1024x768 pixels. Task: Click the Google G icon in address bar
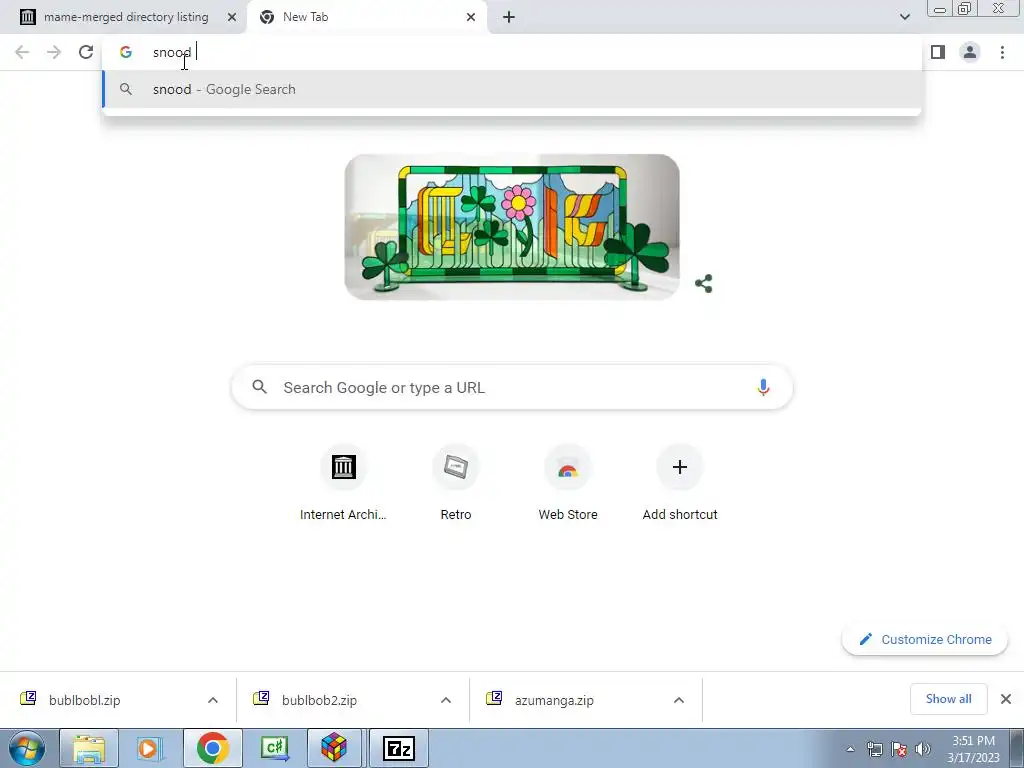pos(126,52)
